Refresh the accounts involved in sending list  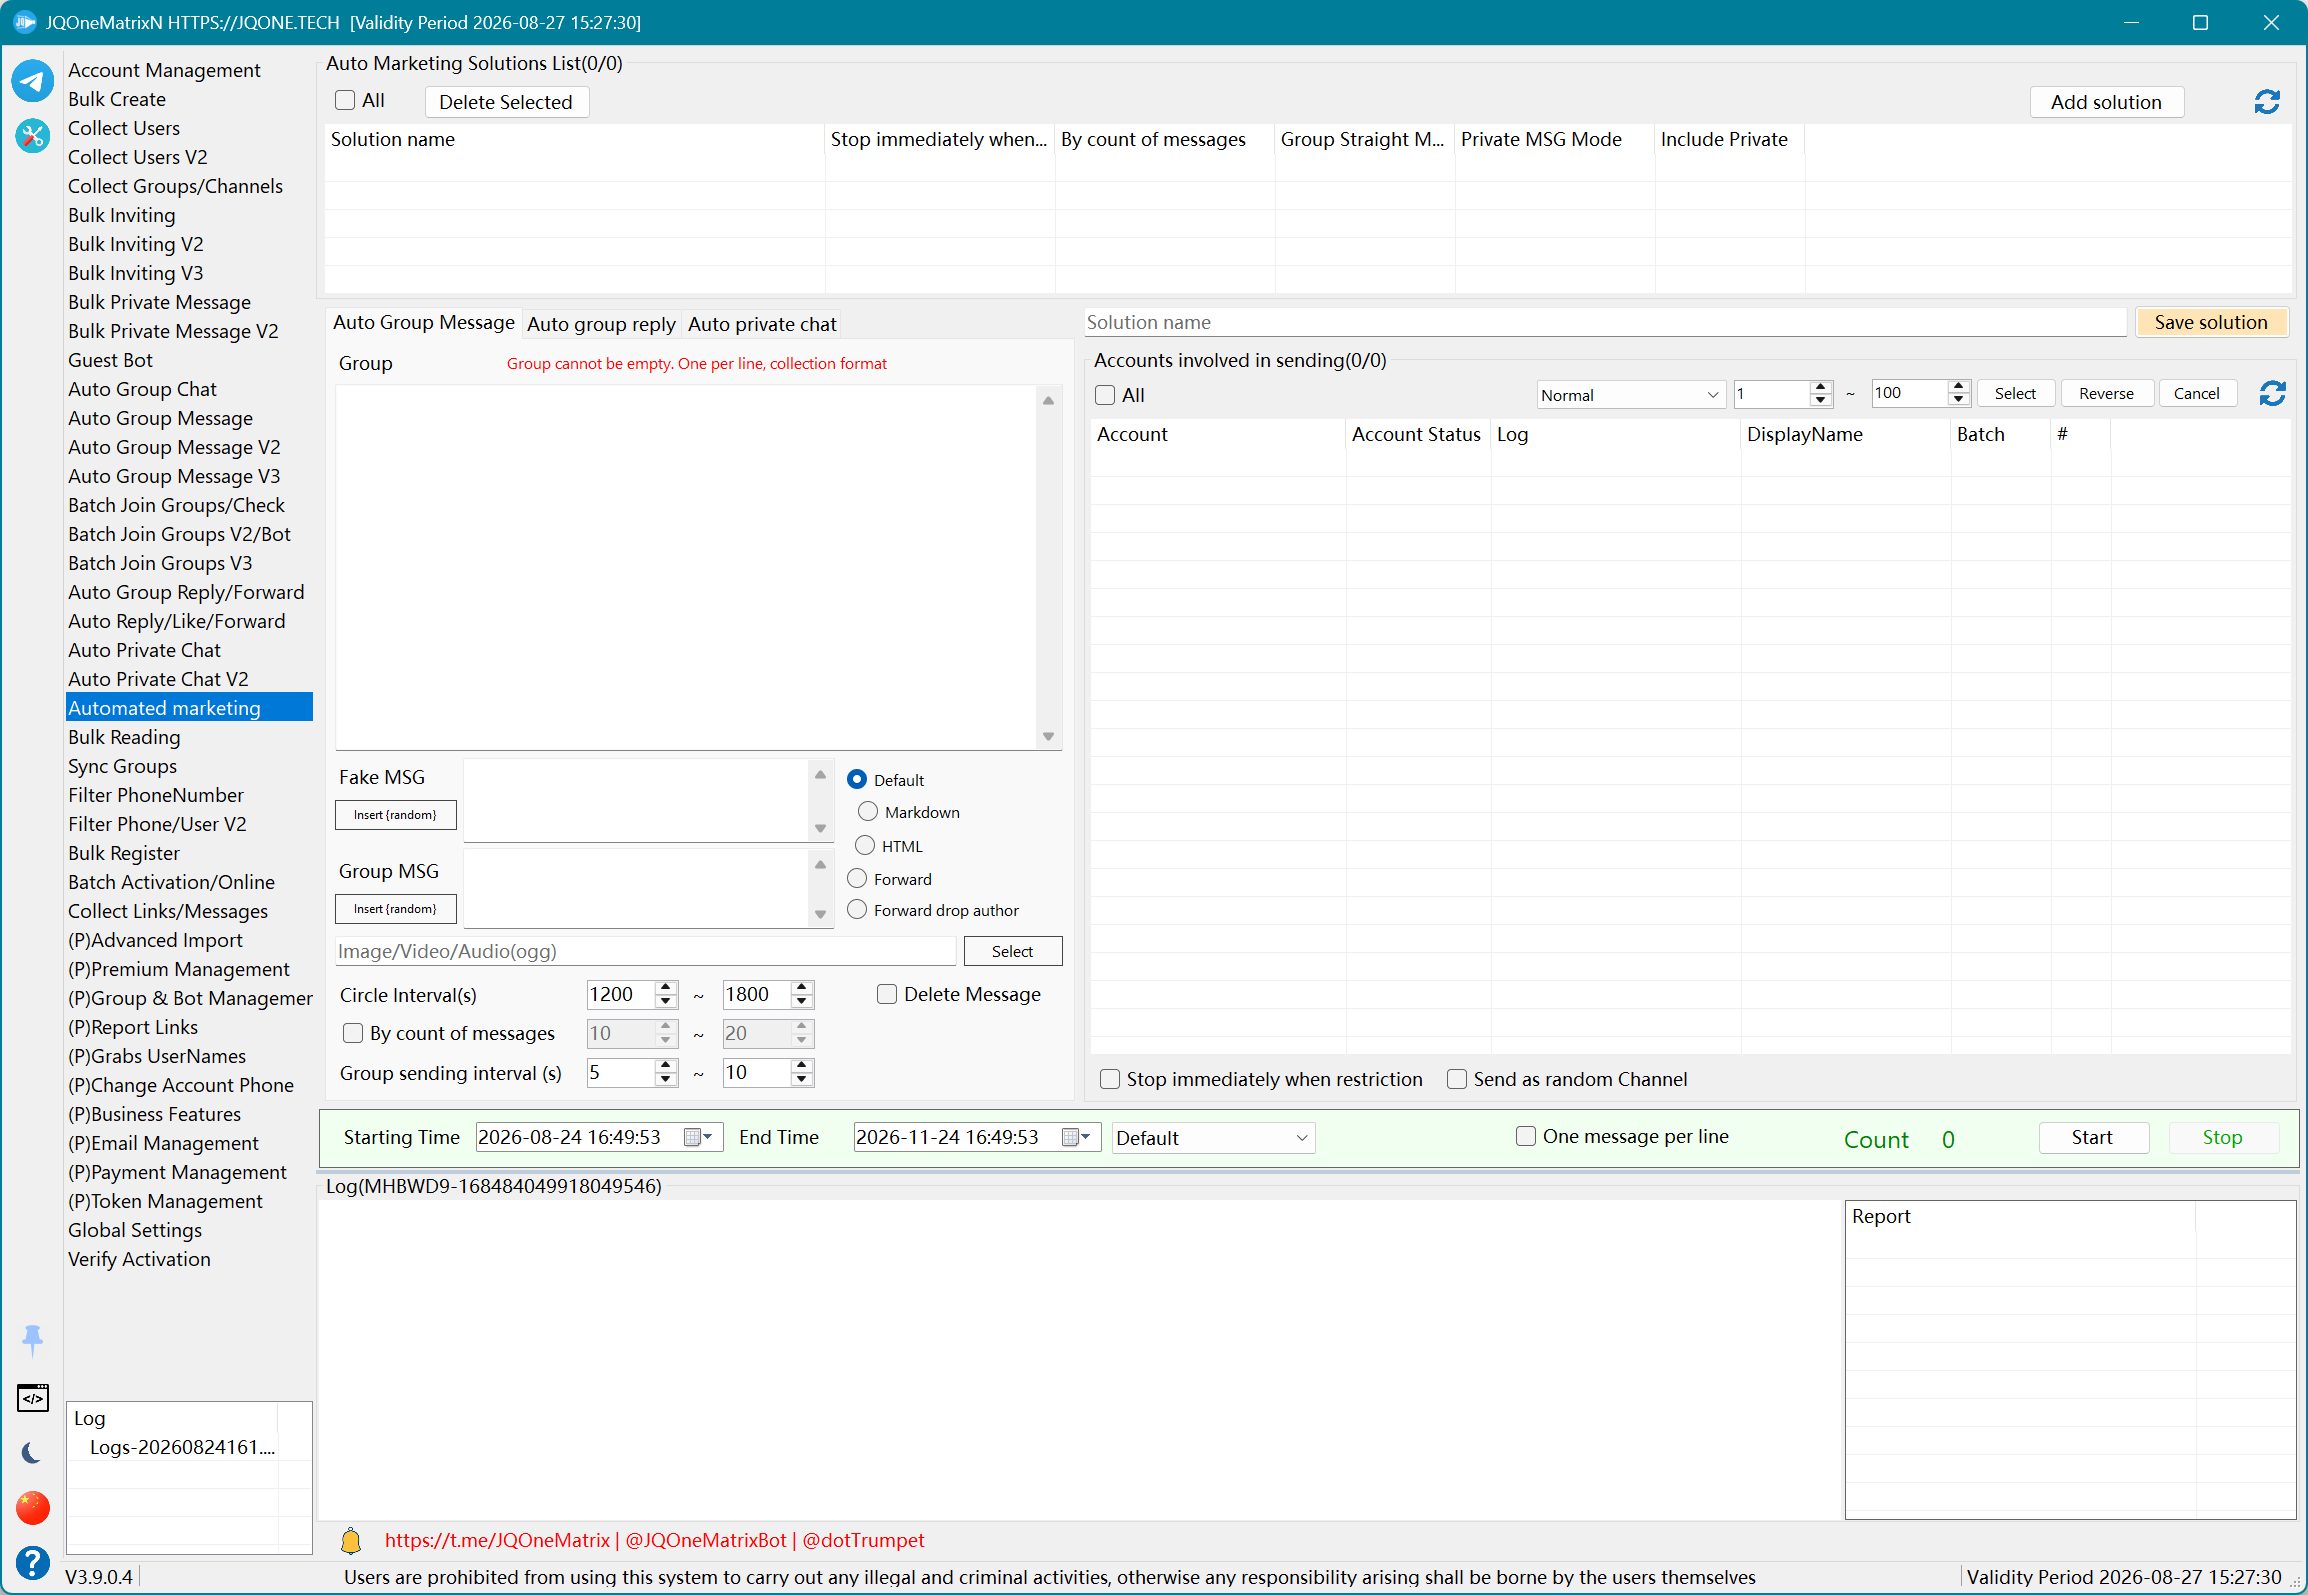click(x=2272, y=394)
